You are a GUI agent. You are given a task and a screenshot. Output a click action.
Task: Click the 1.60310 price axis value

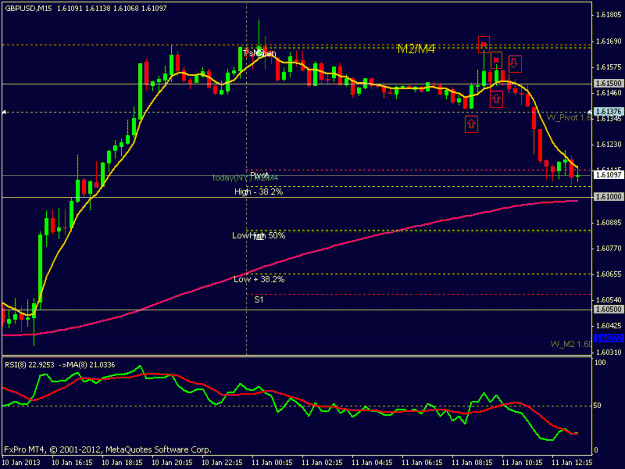tap(609, 352)
